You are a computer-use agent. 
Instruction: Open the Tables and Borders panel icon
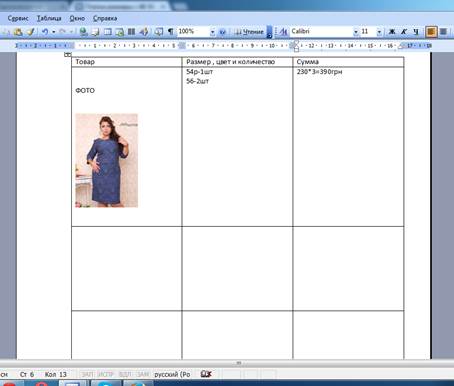(x=95, y=32)
